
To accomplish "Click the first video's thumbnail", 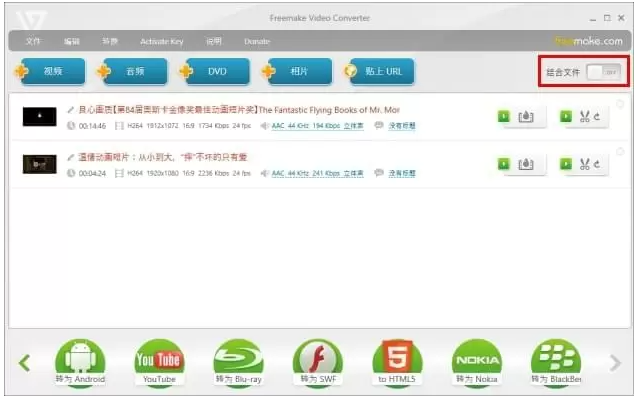I will point(40,116).
